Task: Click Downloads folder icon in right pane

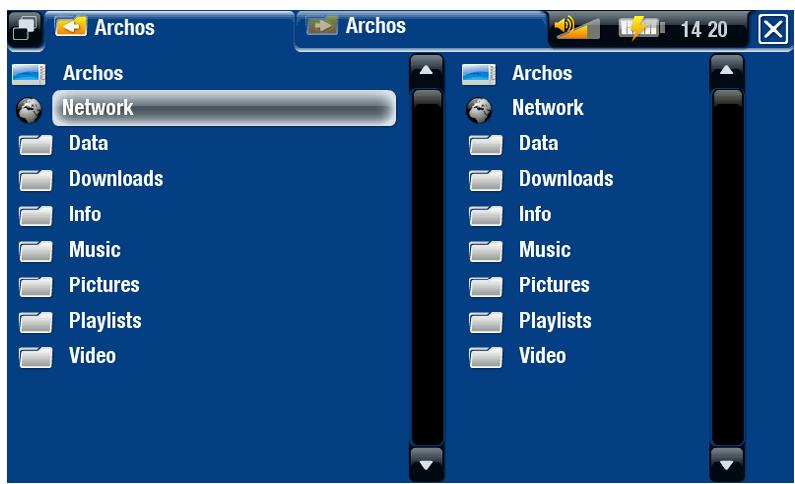Action: 486,180
